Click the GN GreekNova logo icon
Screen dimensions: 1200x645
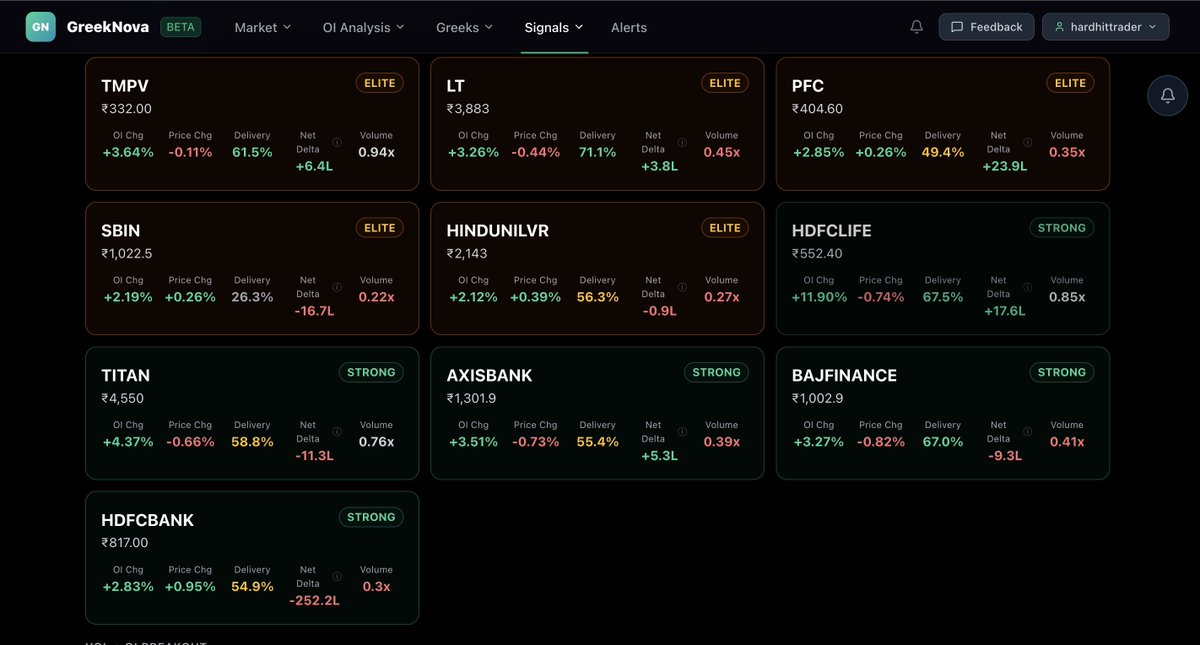[41, 27]
